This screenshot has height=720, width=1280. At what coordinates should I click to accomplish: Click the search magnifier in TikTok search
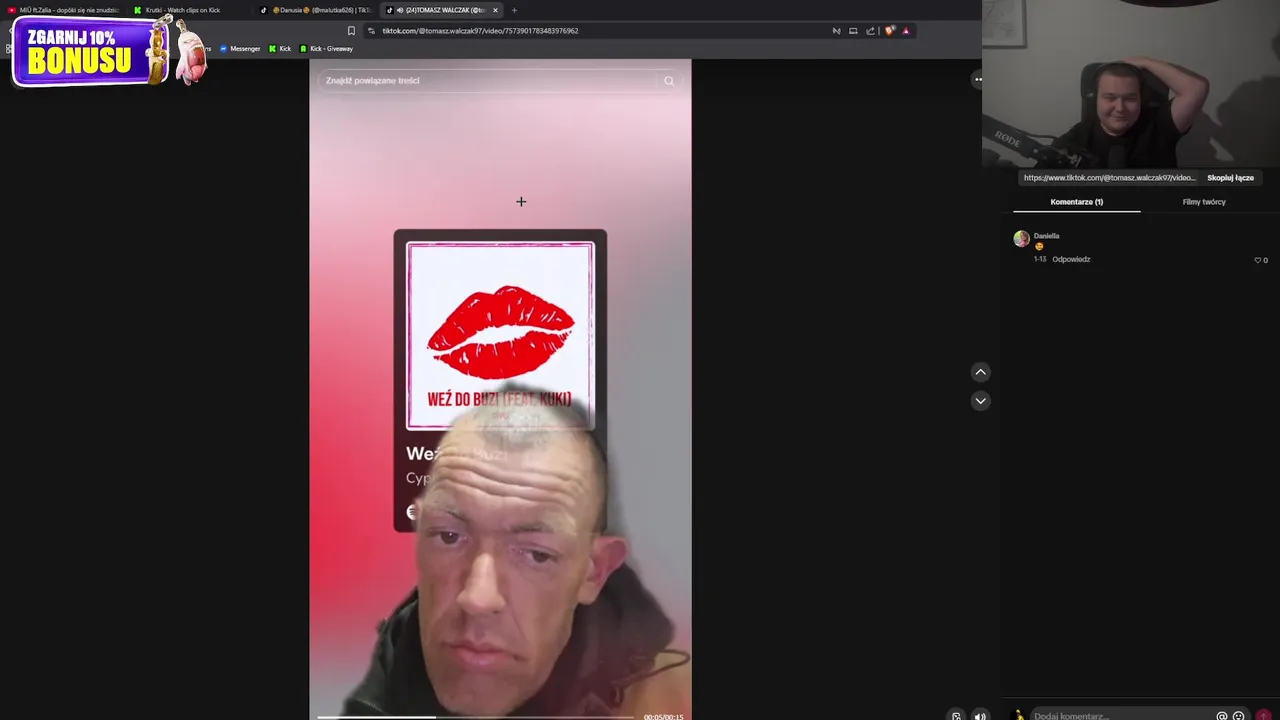[669, 81]
